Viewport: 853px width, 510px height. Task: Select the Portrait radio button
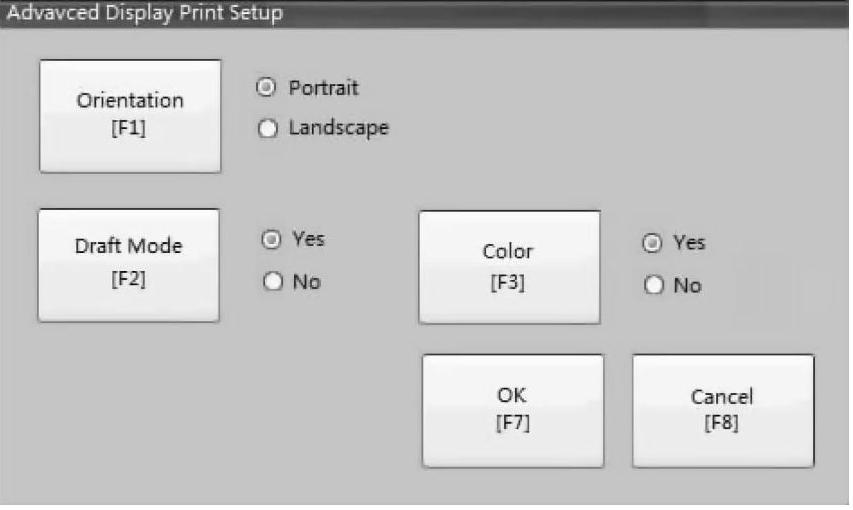coord(267,87)
